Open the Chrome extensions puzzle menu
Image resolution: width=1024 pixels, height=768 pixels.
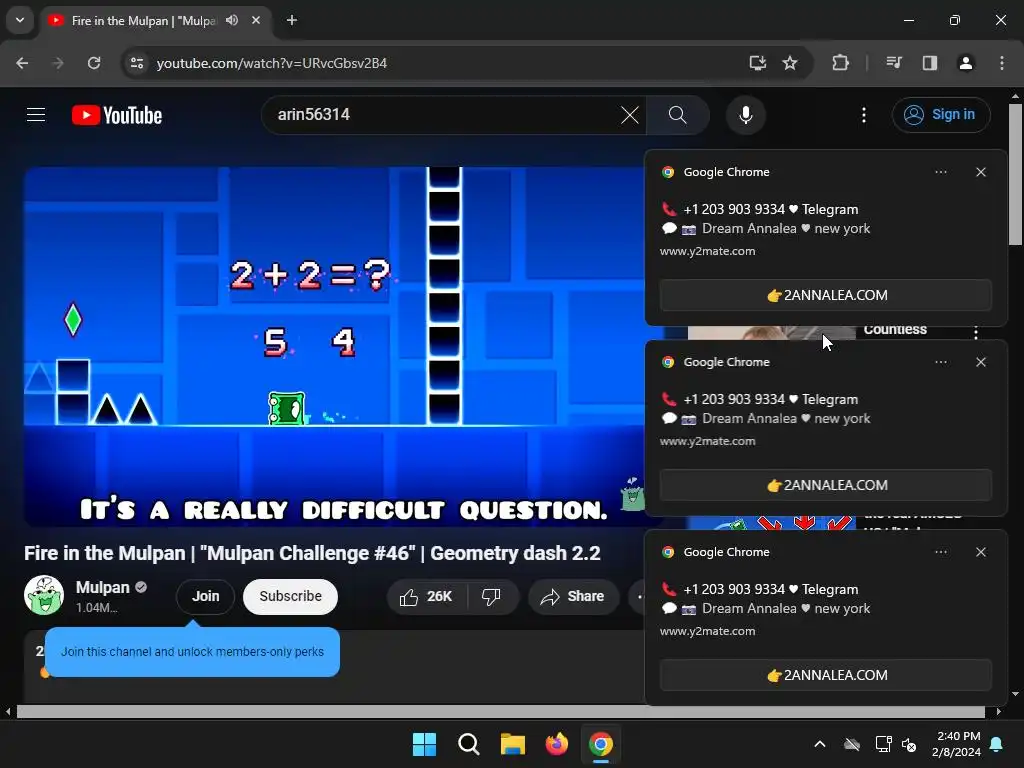click(x=840, y=63)
